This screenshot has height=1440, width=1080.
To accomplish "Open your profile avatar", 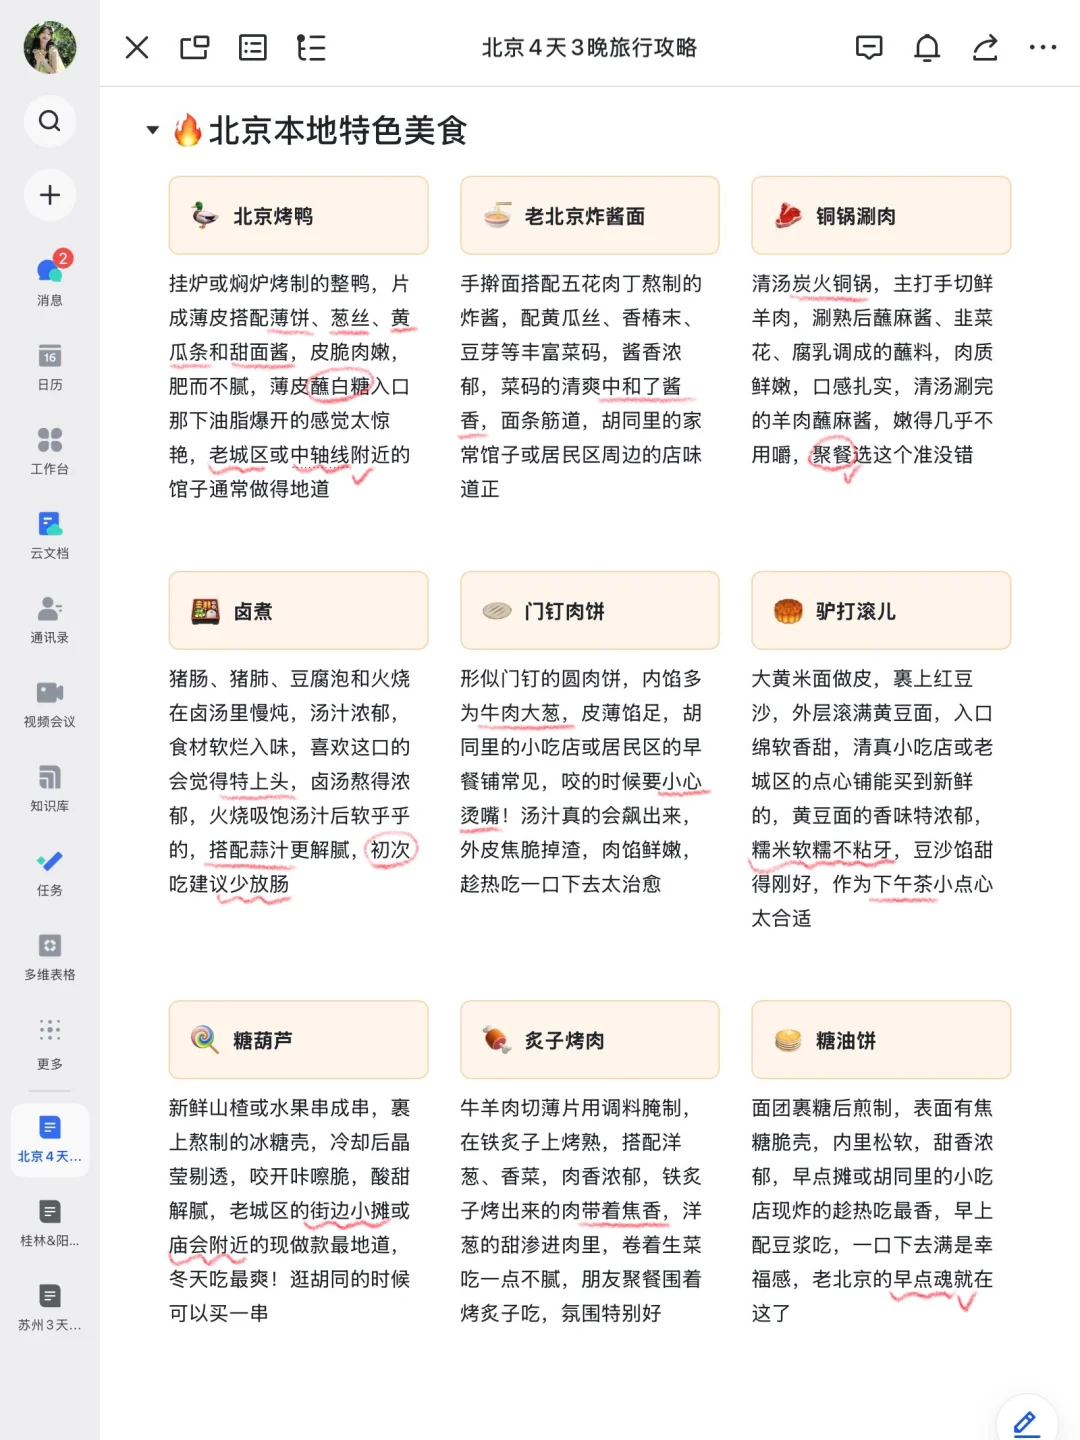I will click(x=50, y=47).
